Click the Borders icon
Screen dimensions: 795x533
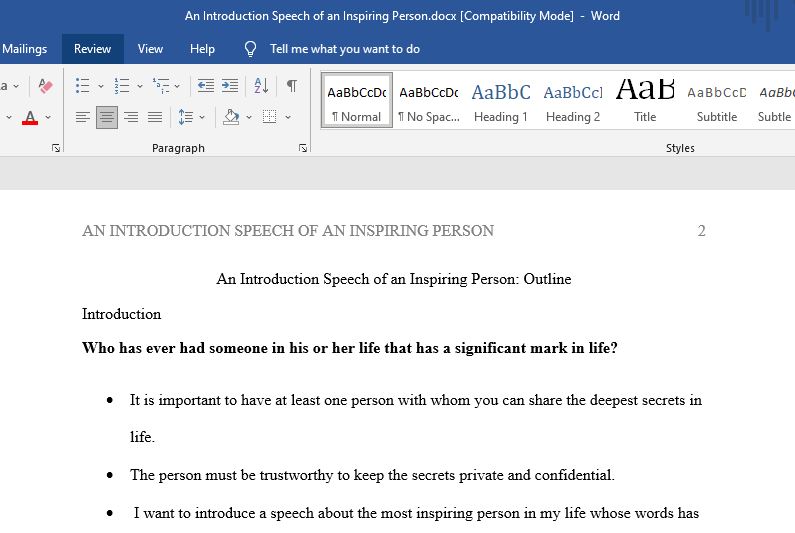point(269,117)
